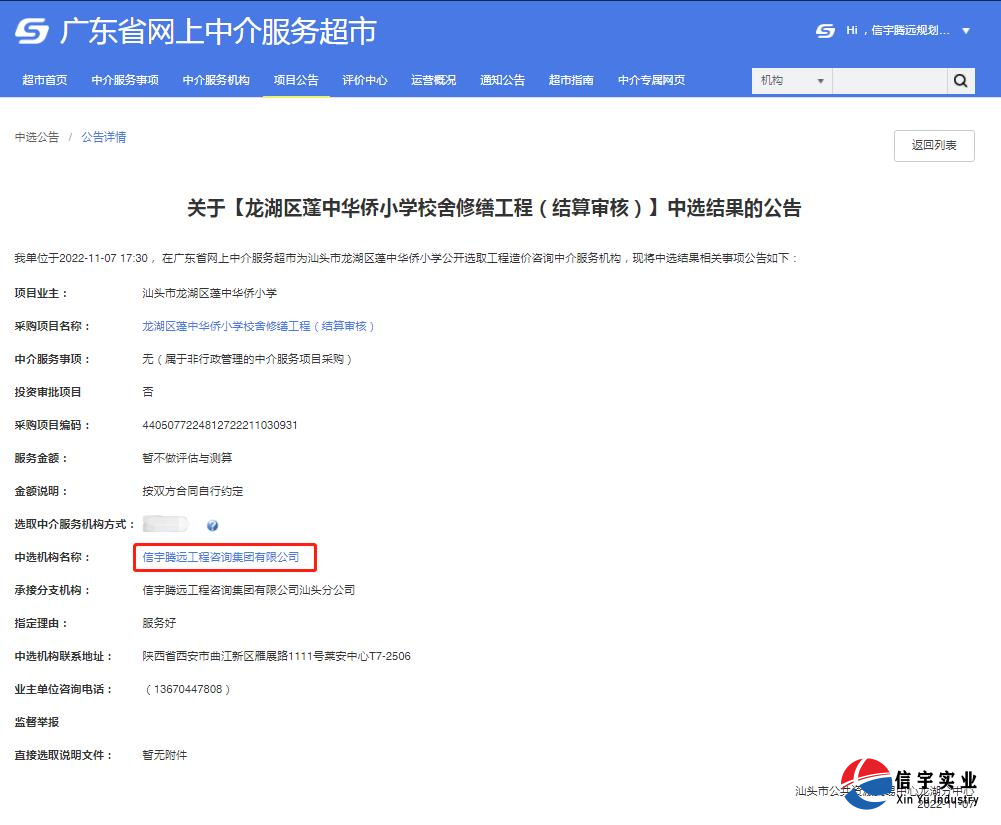Open the 机构 search category dropdown
The width and height of the screenshot is (1001, 825).
point(791,80)
